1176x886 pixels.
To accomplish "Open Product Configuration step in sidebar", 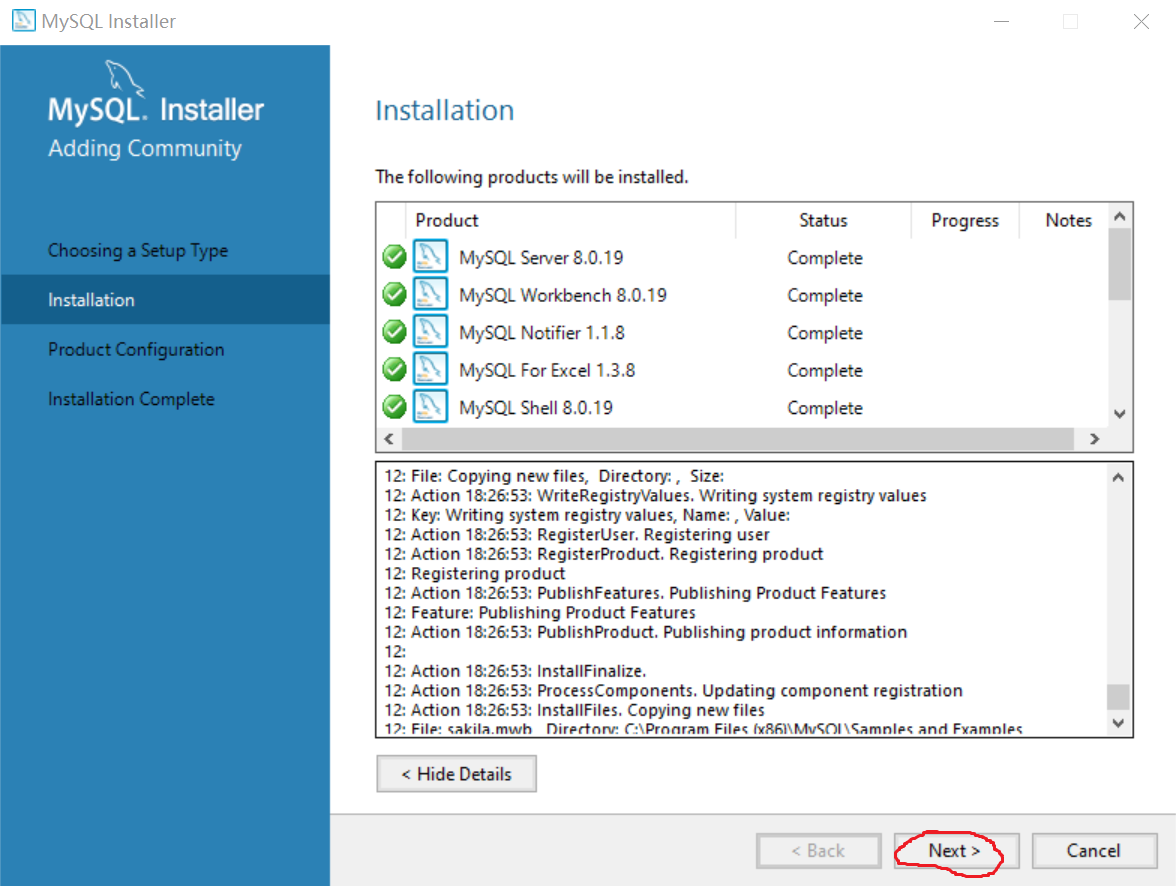I will click(136, 350).
